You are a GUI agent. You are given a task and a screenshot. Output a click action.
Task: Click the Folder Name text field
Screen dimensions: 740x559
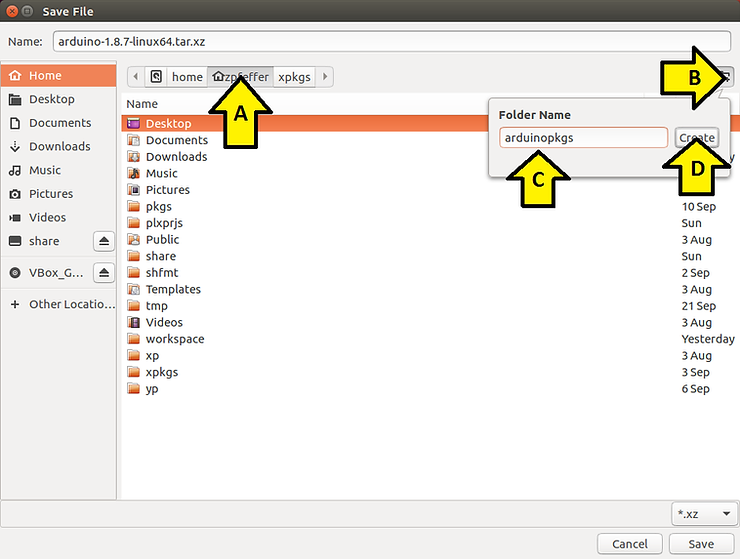point(583,138)
